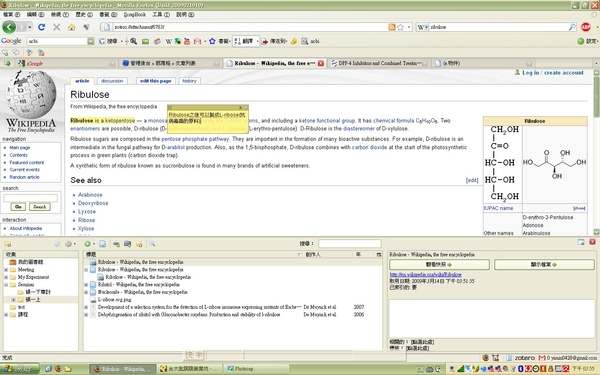This screenshot has width=600, height=375.
Task: Open the ScrapBook menu
Action: click(135, 15)
